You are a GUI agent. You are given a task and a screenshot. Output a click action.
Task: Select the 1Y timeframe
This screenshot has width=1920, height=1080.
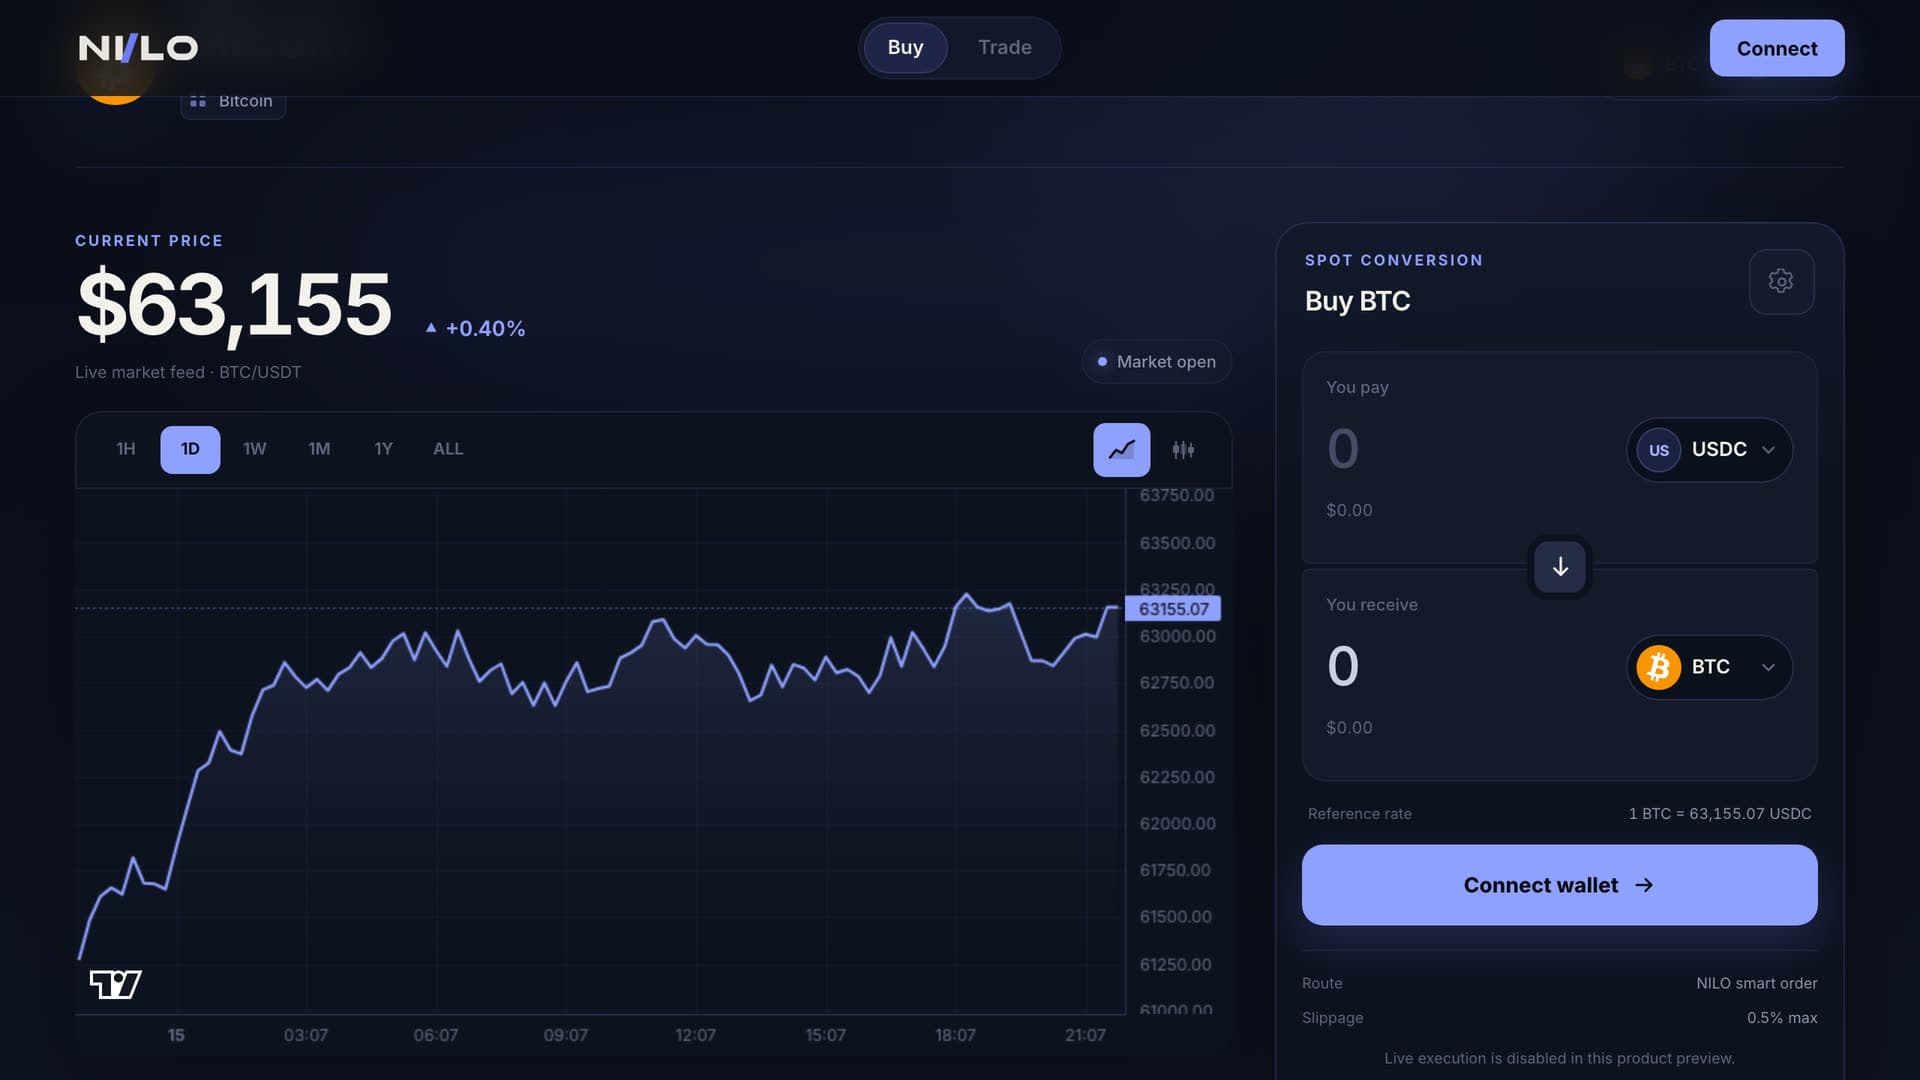383,449
